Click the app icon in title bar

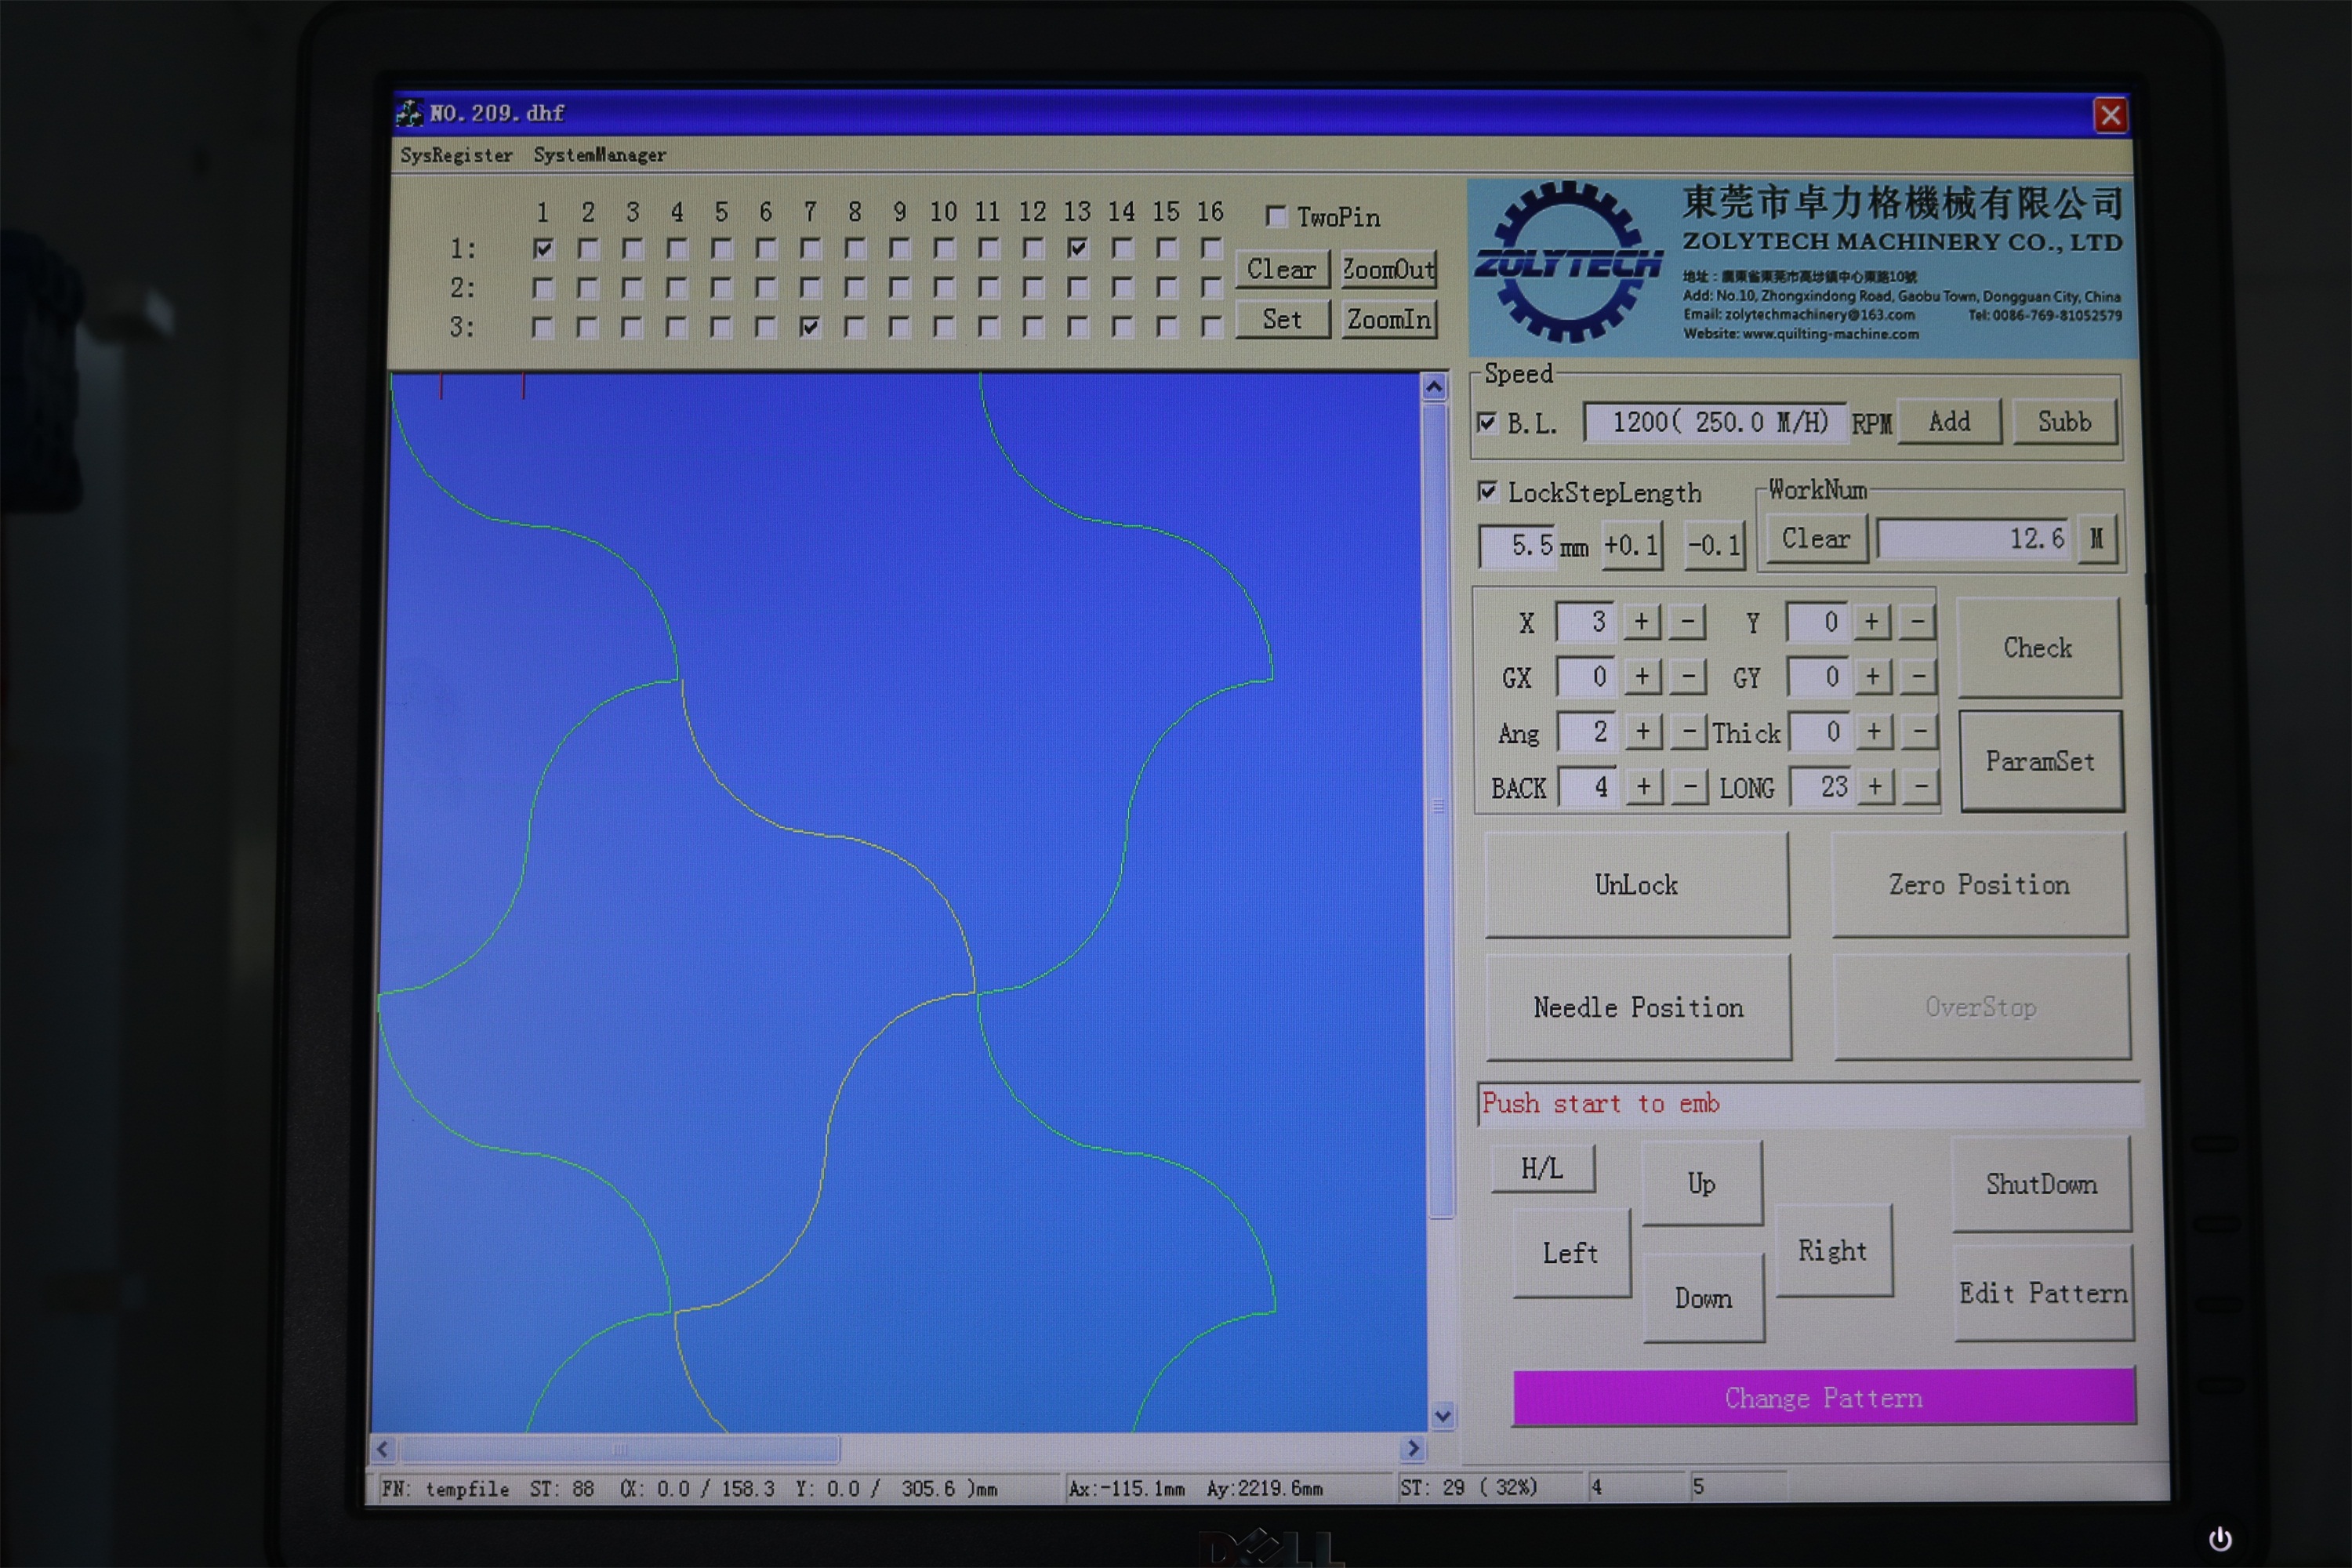click(x=409, y=113)
